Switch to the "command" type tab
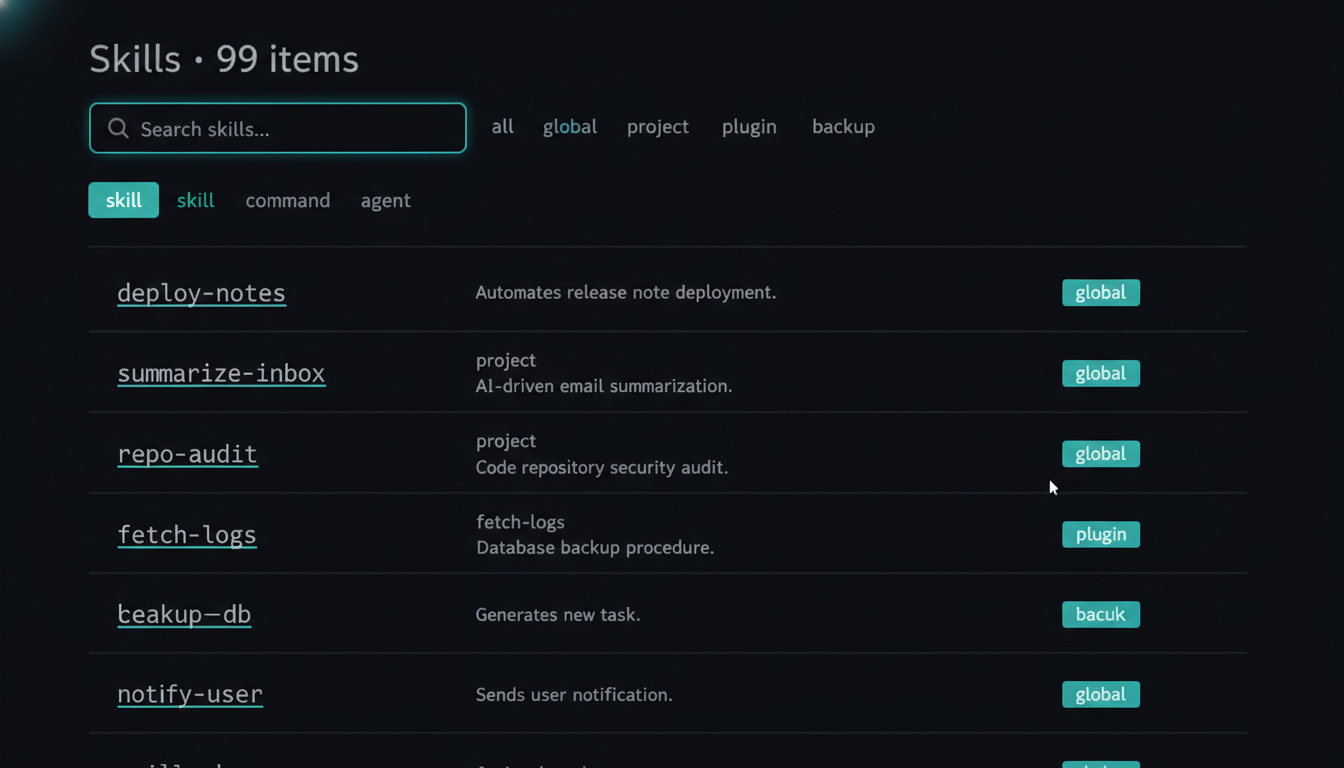 point(288,200)
